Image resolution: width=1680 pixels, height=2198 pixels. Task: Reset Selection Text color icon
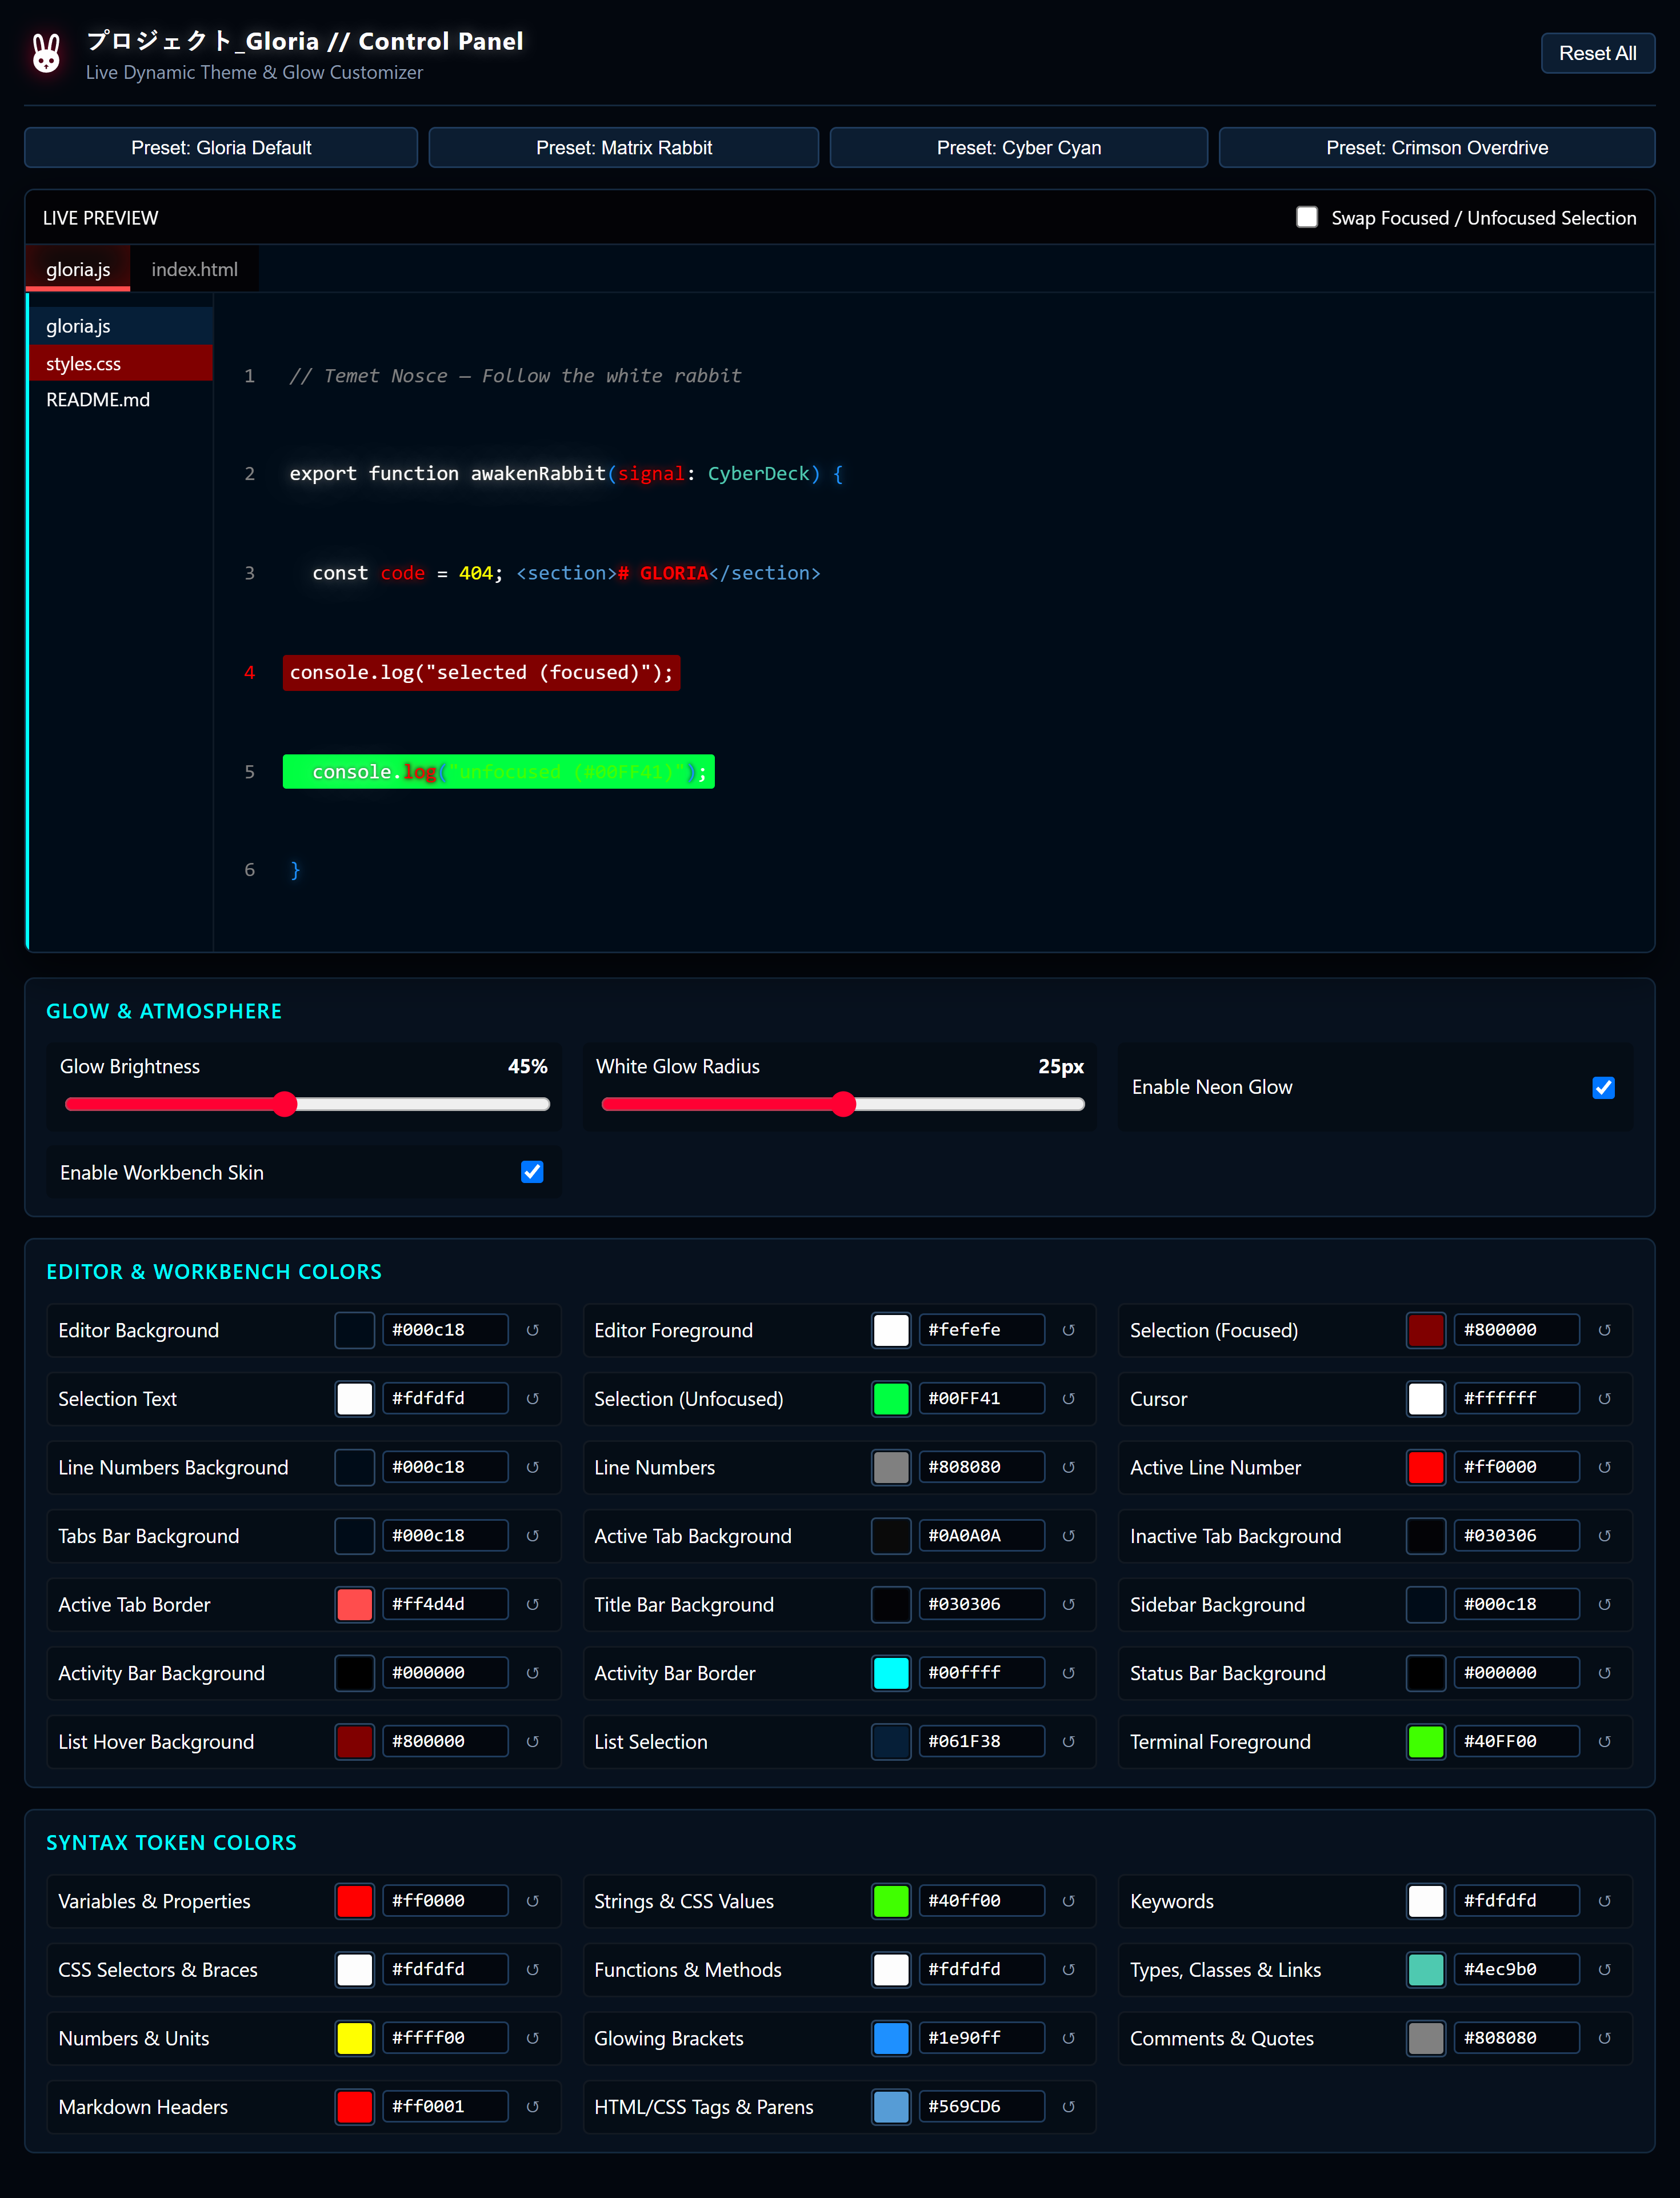tap(533, 1399)
